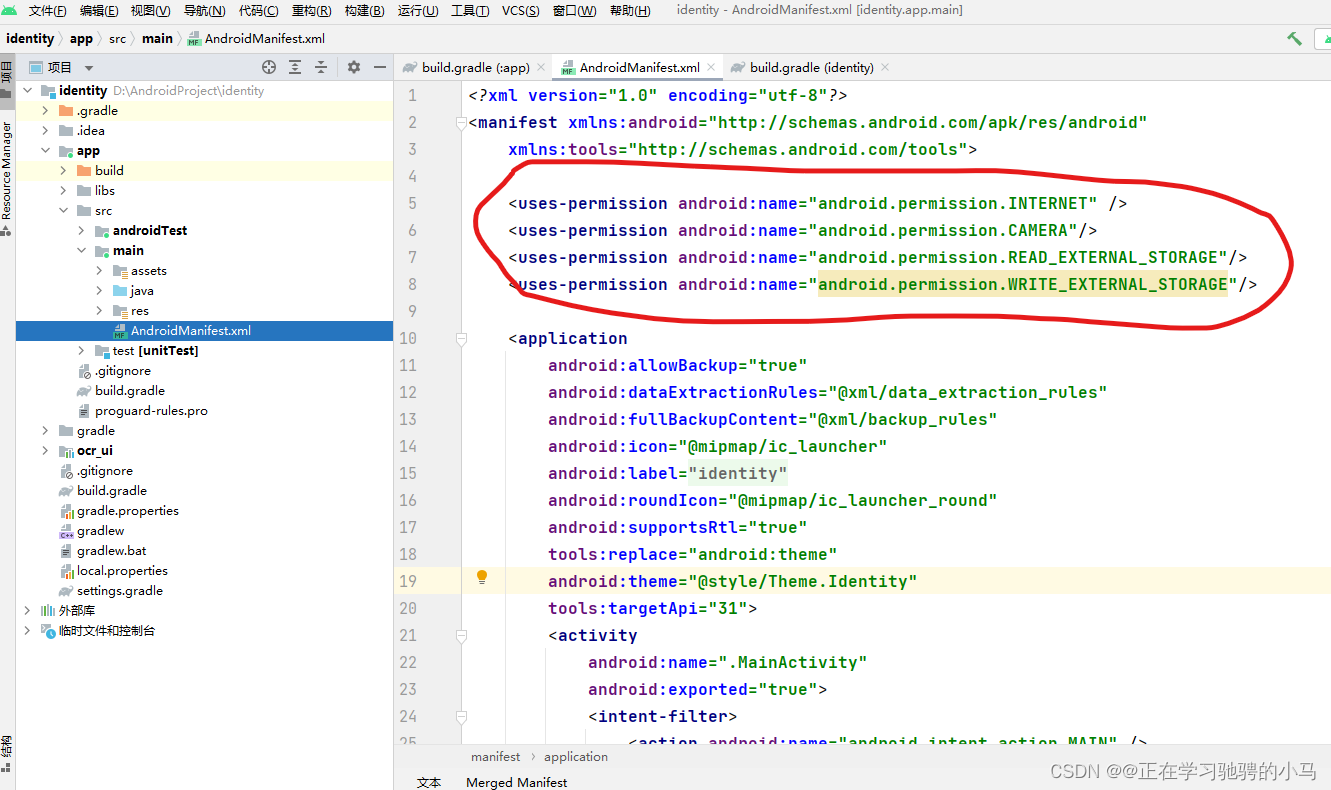1331x790 pixels.
Task: Expand the androidTest folder
Action: coord(81,231)
